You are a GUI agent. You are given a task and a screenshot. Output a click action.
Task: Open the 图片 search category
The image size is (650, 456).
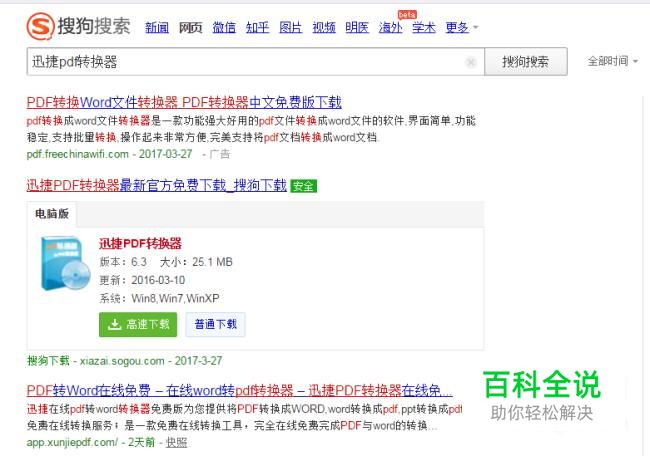tap(291, 28)
